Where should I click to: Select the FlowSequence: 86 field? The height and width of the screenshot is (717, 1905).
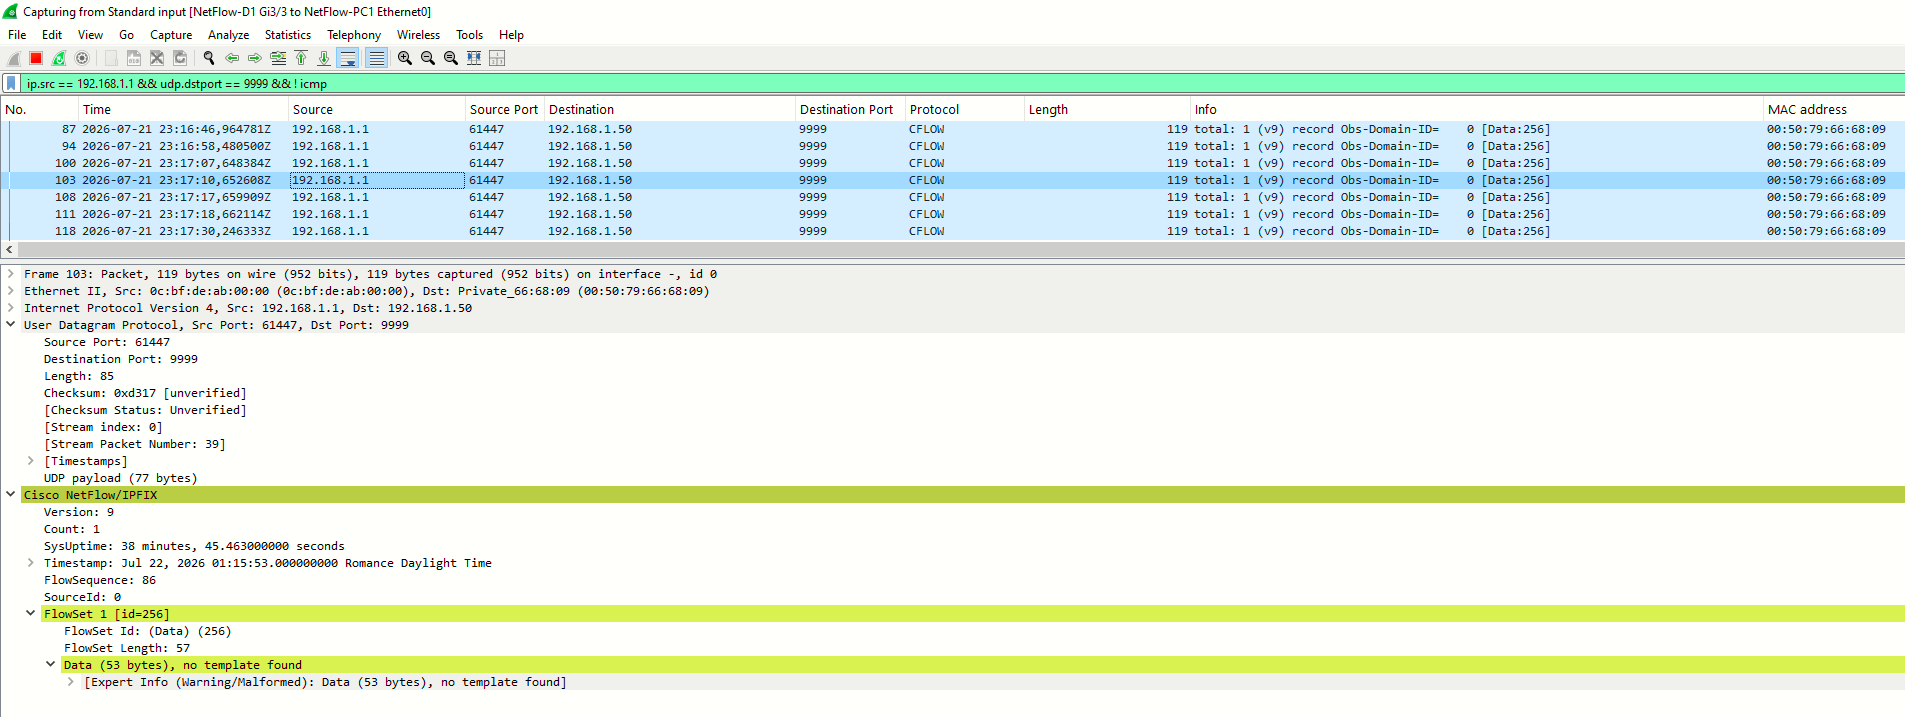click(100, 580)
